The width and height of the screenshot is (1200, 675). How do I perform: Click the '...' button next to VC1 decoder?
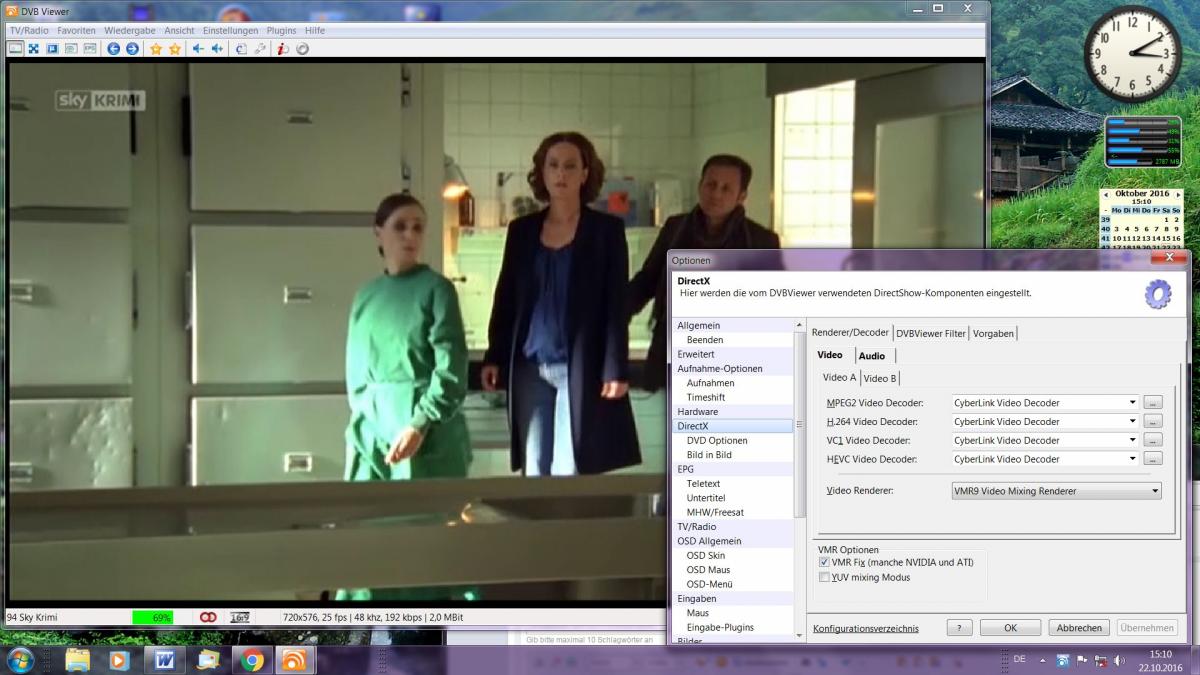tap(1153, 440)
